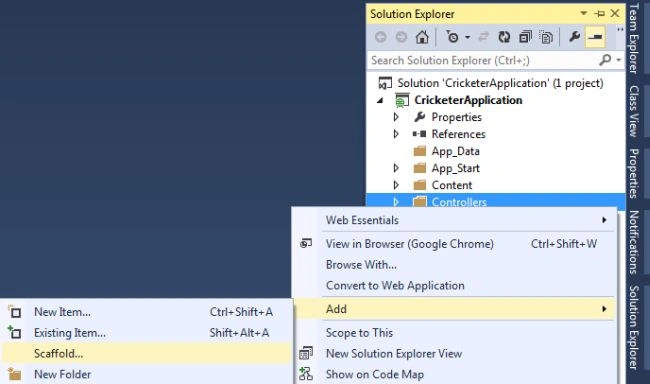The height and width of the screenshot is (384, 650).
Task: Refresh the Solution Explorer
Action: point(504,37)
